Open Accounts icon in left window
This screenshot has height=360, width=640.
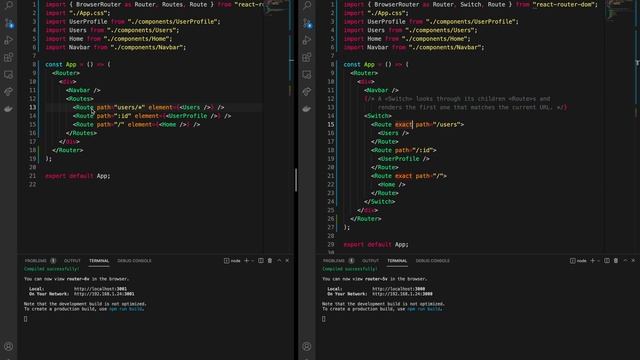pos(9,347)
